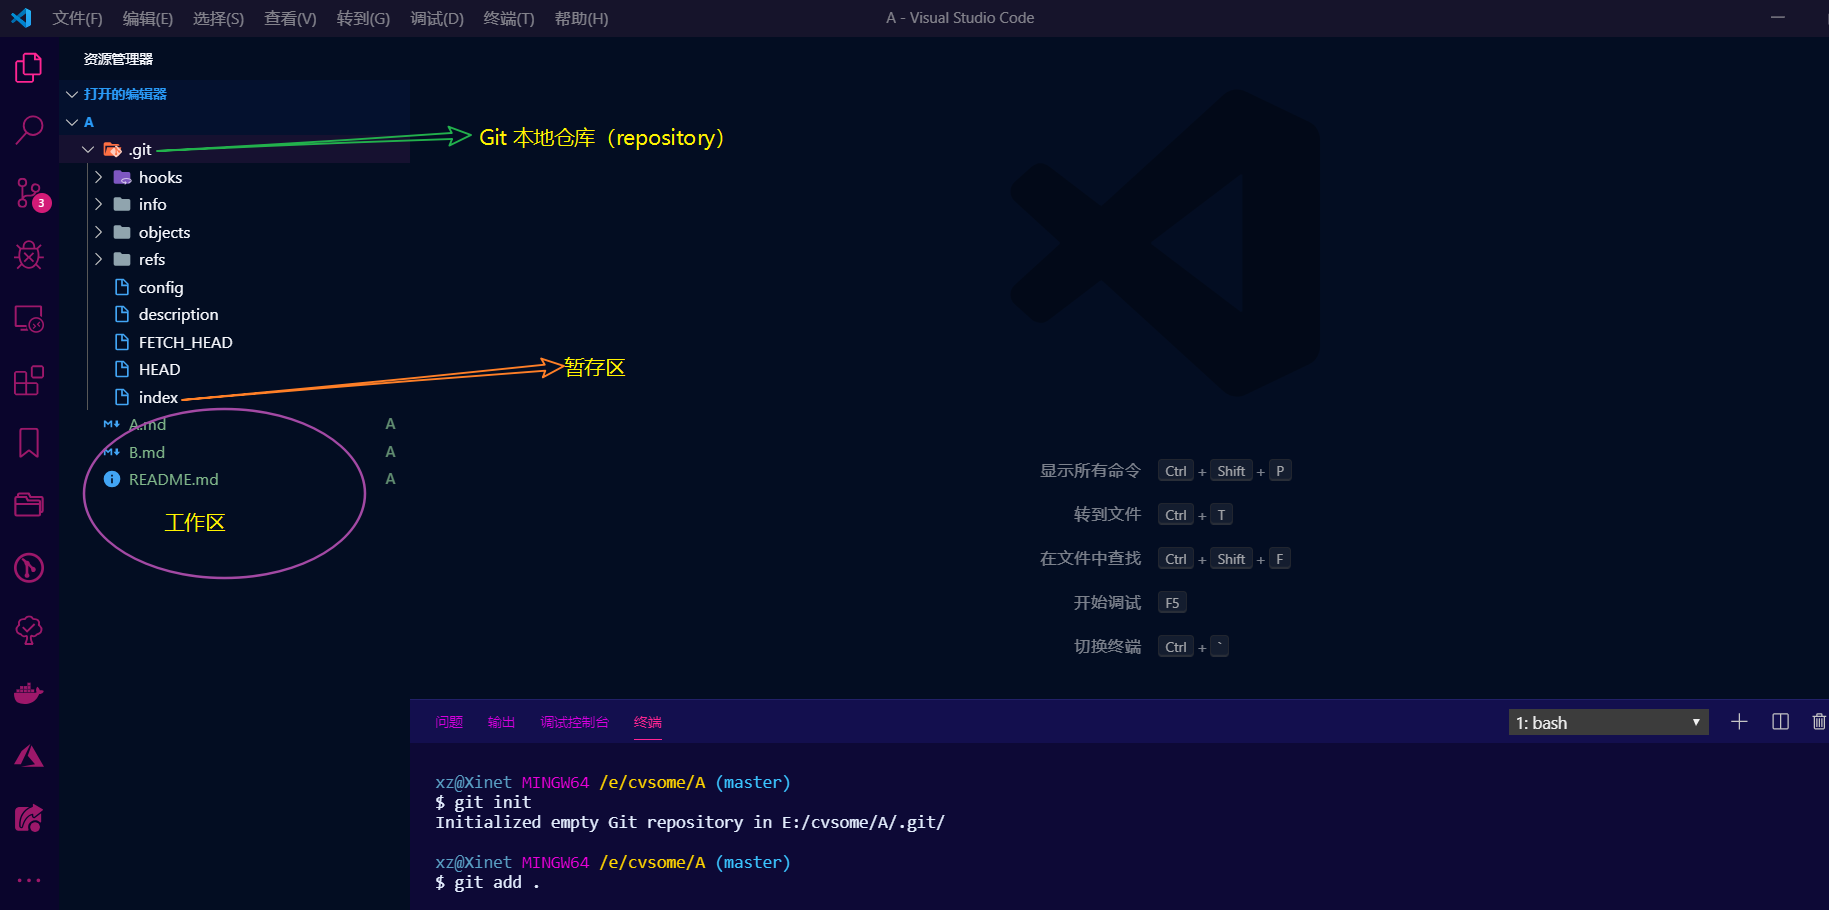Open the 文件(F) menu
Image resolution: width=1829 pixels, height=910 pixels.
[x=78, y=18]
